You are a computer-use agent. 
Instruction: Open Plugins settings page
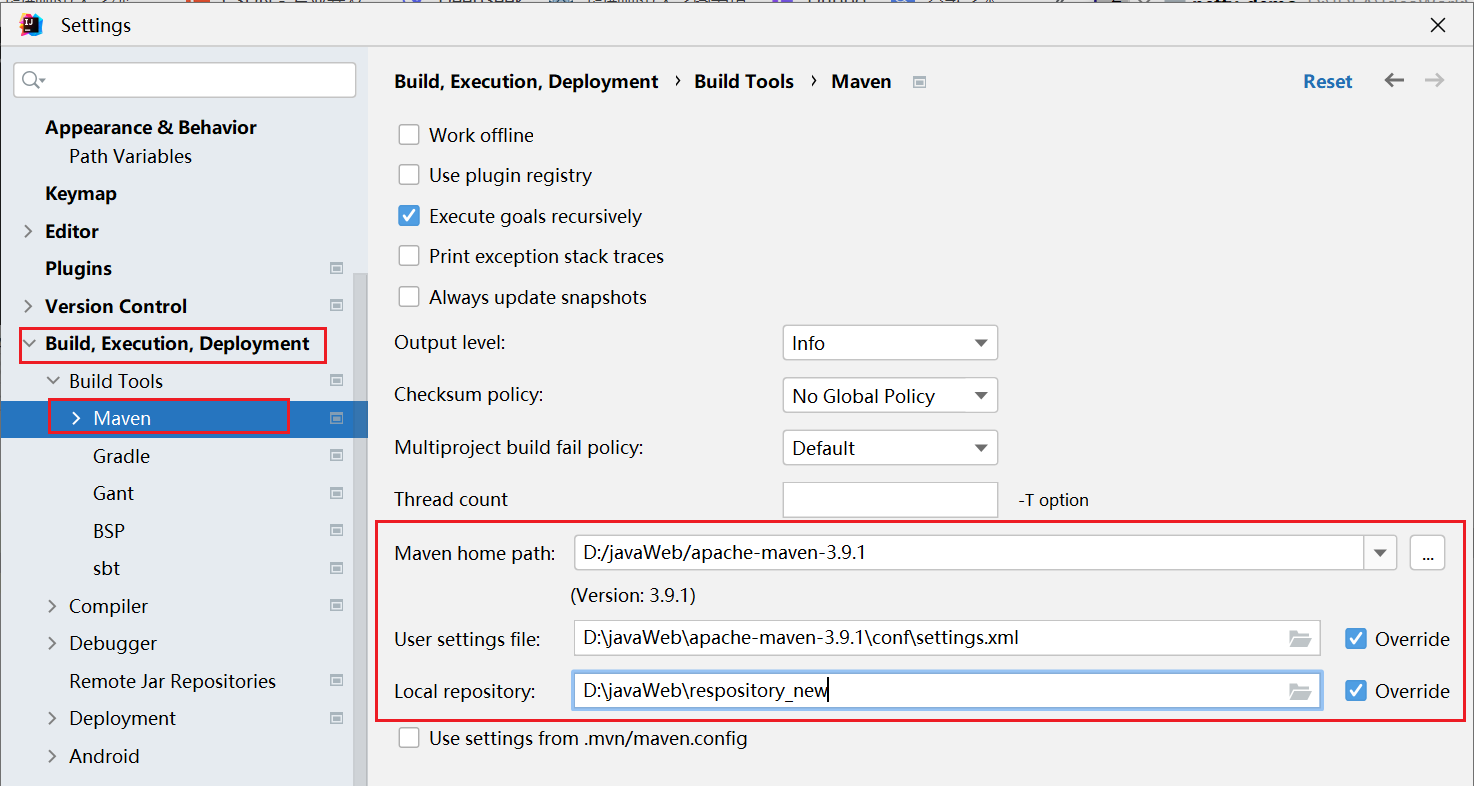click(78, 268)
